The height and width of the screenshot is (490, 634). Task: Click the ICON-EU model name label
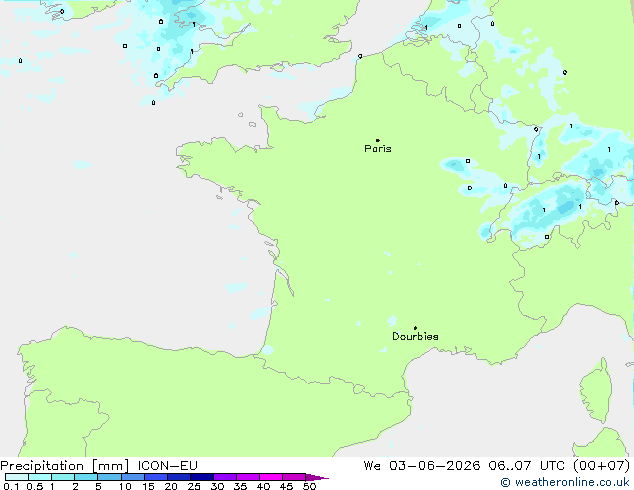click(167, 465)
